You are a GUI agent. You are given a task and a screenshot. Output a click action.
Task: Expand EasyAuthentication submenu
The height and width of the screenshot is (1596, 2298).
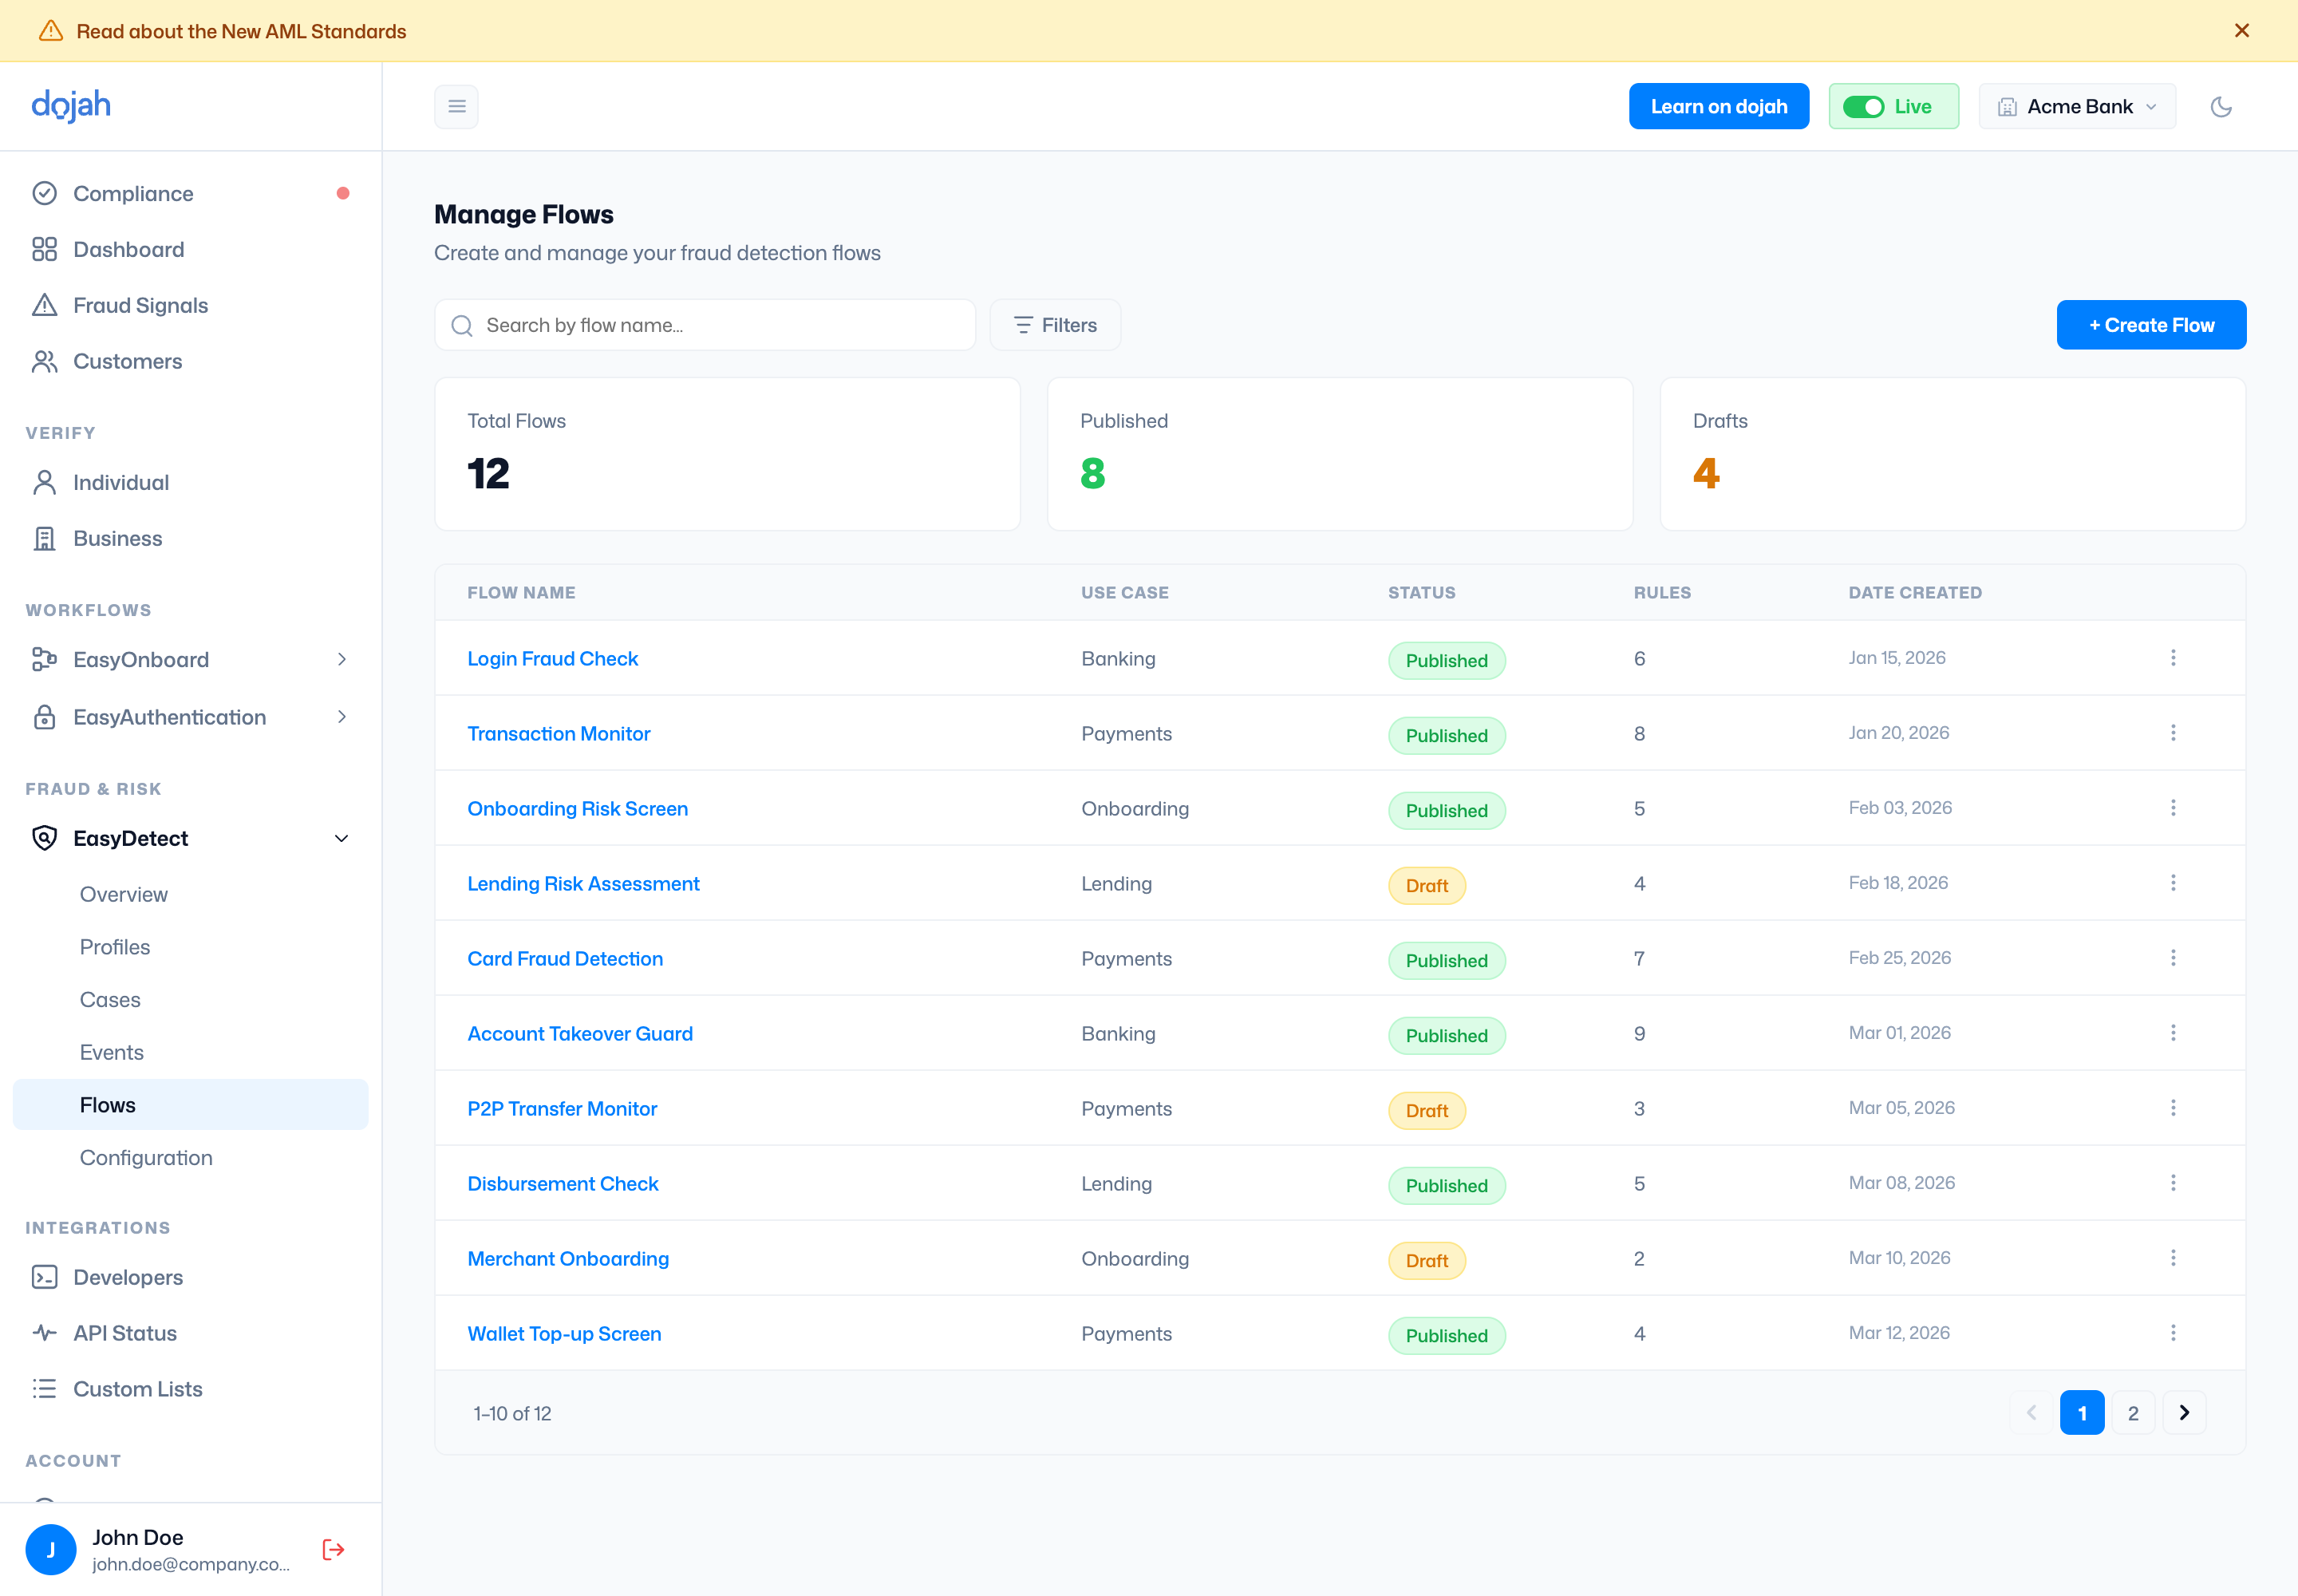tap(190, 717)
